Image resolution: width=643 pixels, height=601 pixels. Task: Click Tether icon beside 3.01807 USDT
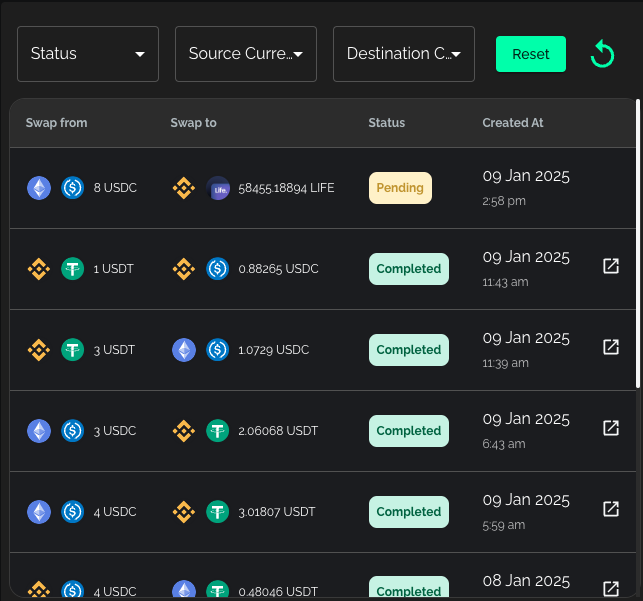(x=217, y=512)
